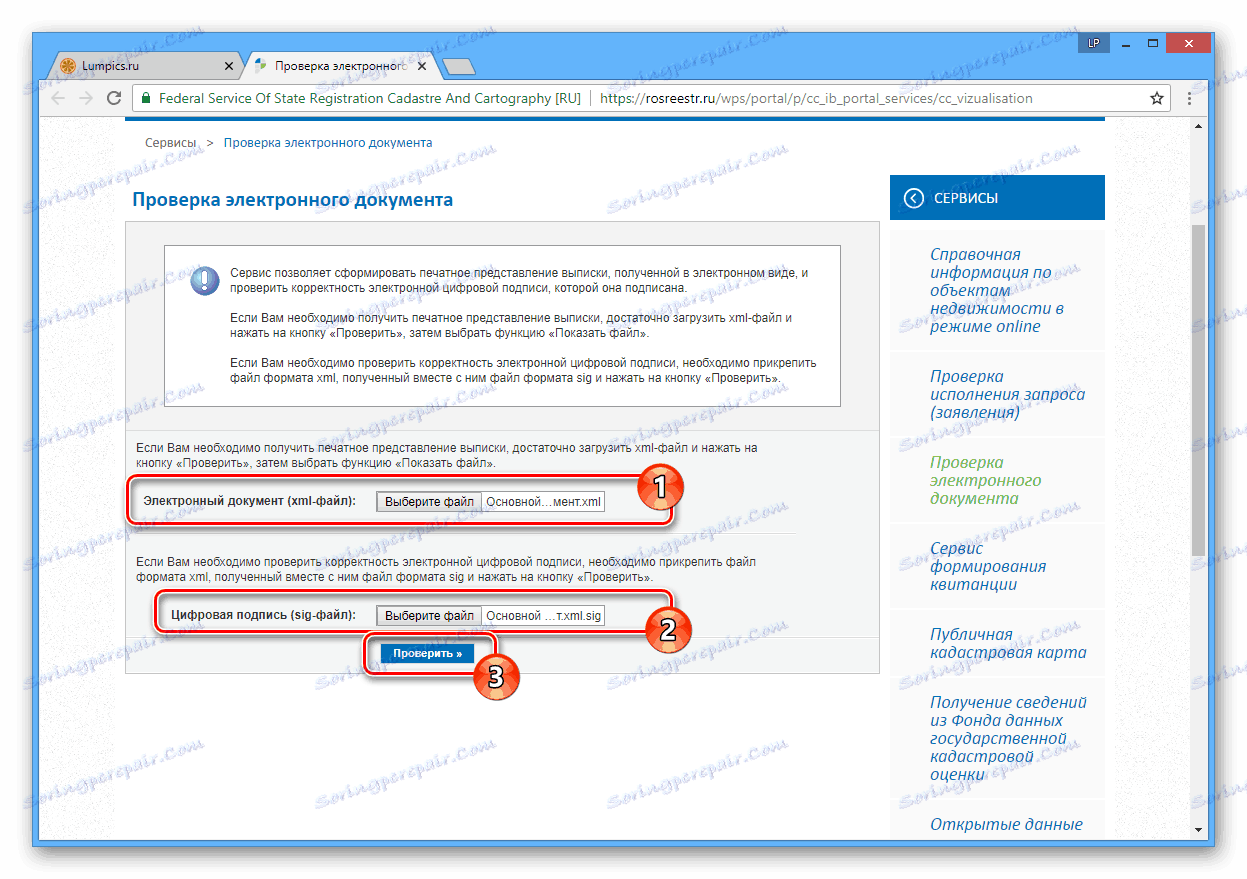The width and height of the screenshot is (1247, 879).
Task: Go forward using browser forward arrow
Action: [x=86, y=98]
